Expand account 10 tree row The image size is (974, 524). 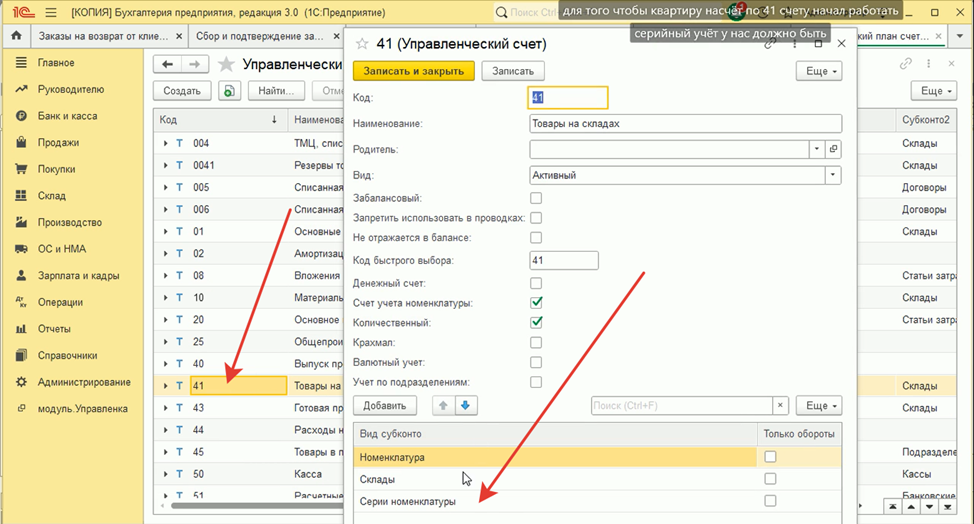tap(165, 298)
